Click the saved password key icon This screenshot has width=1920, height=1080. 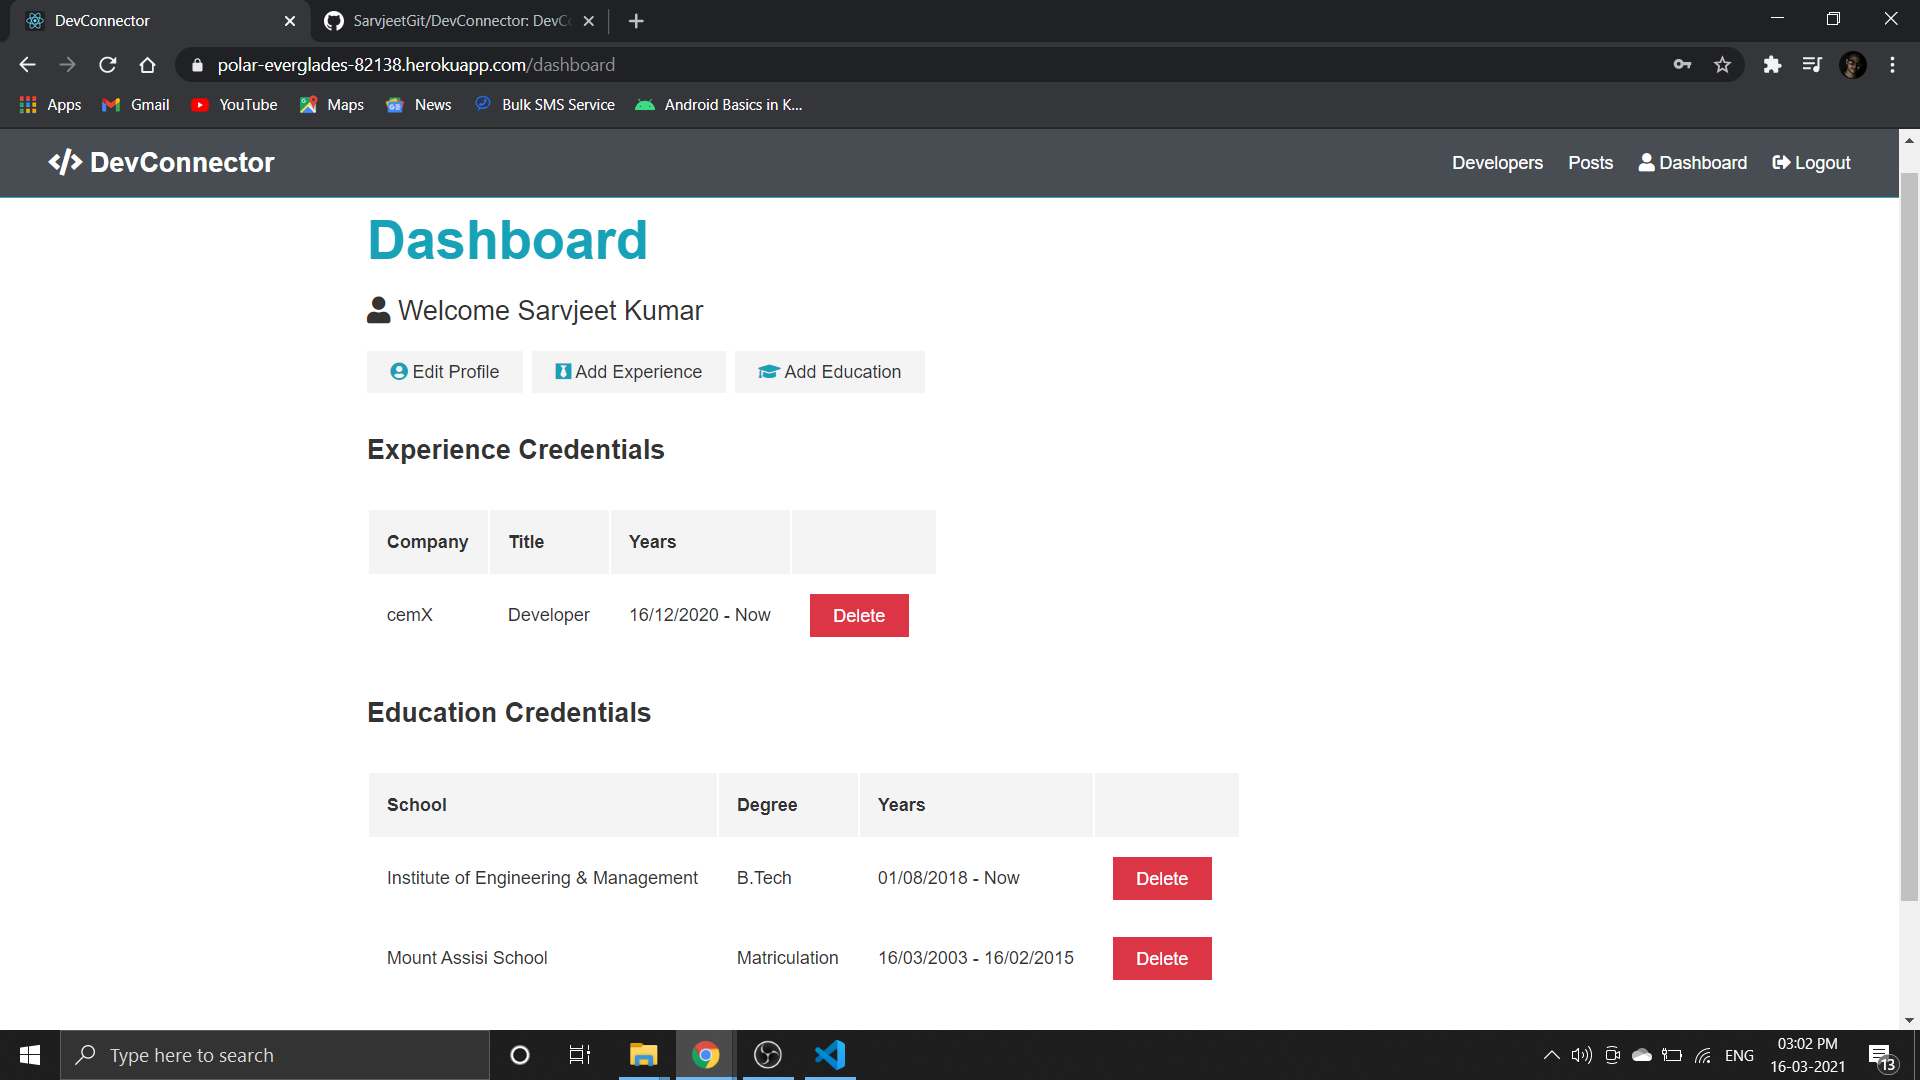(1682, 65)
